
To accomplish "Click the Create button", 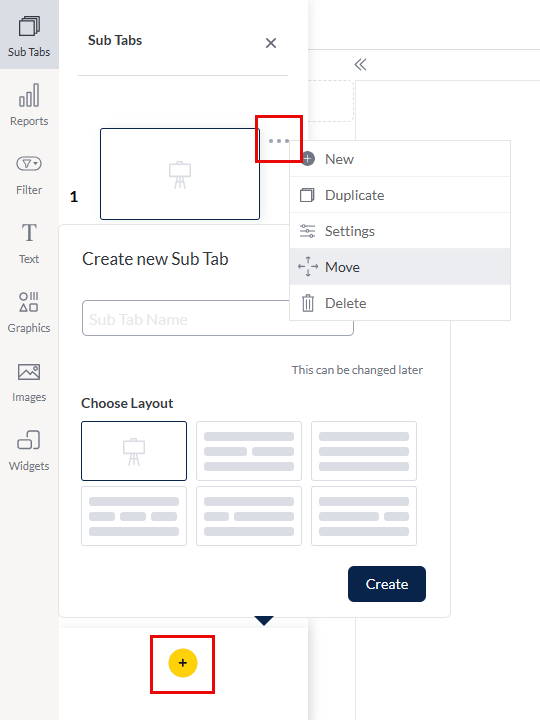I will point(387,584).
